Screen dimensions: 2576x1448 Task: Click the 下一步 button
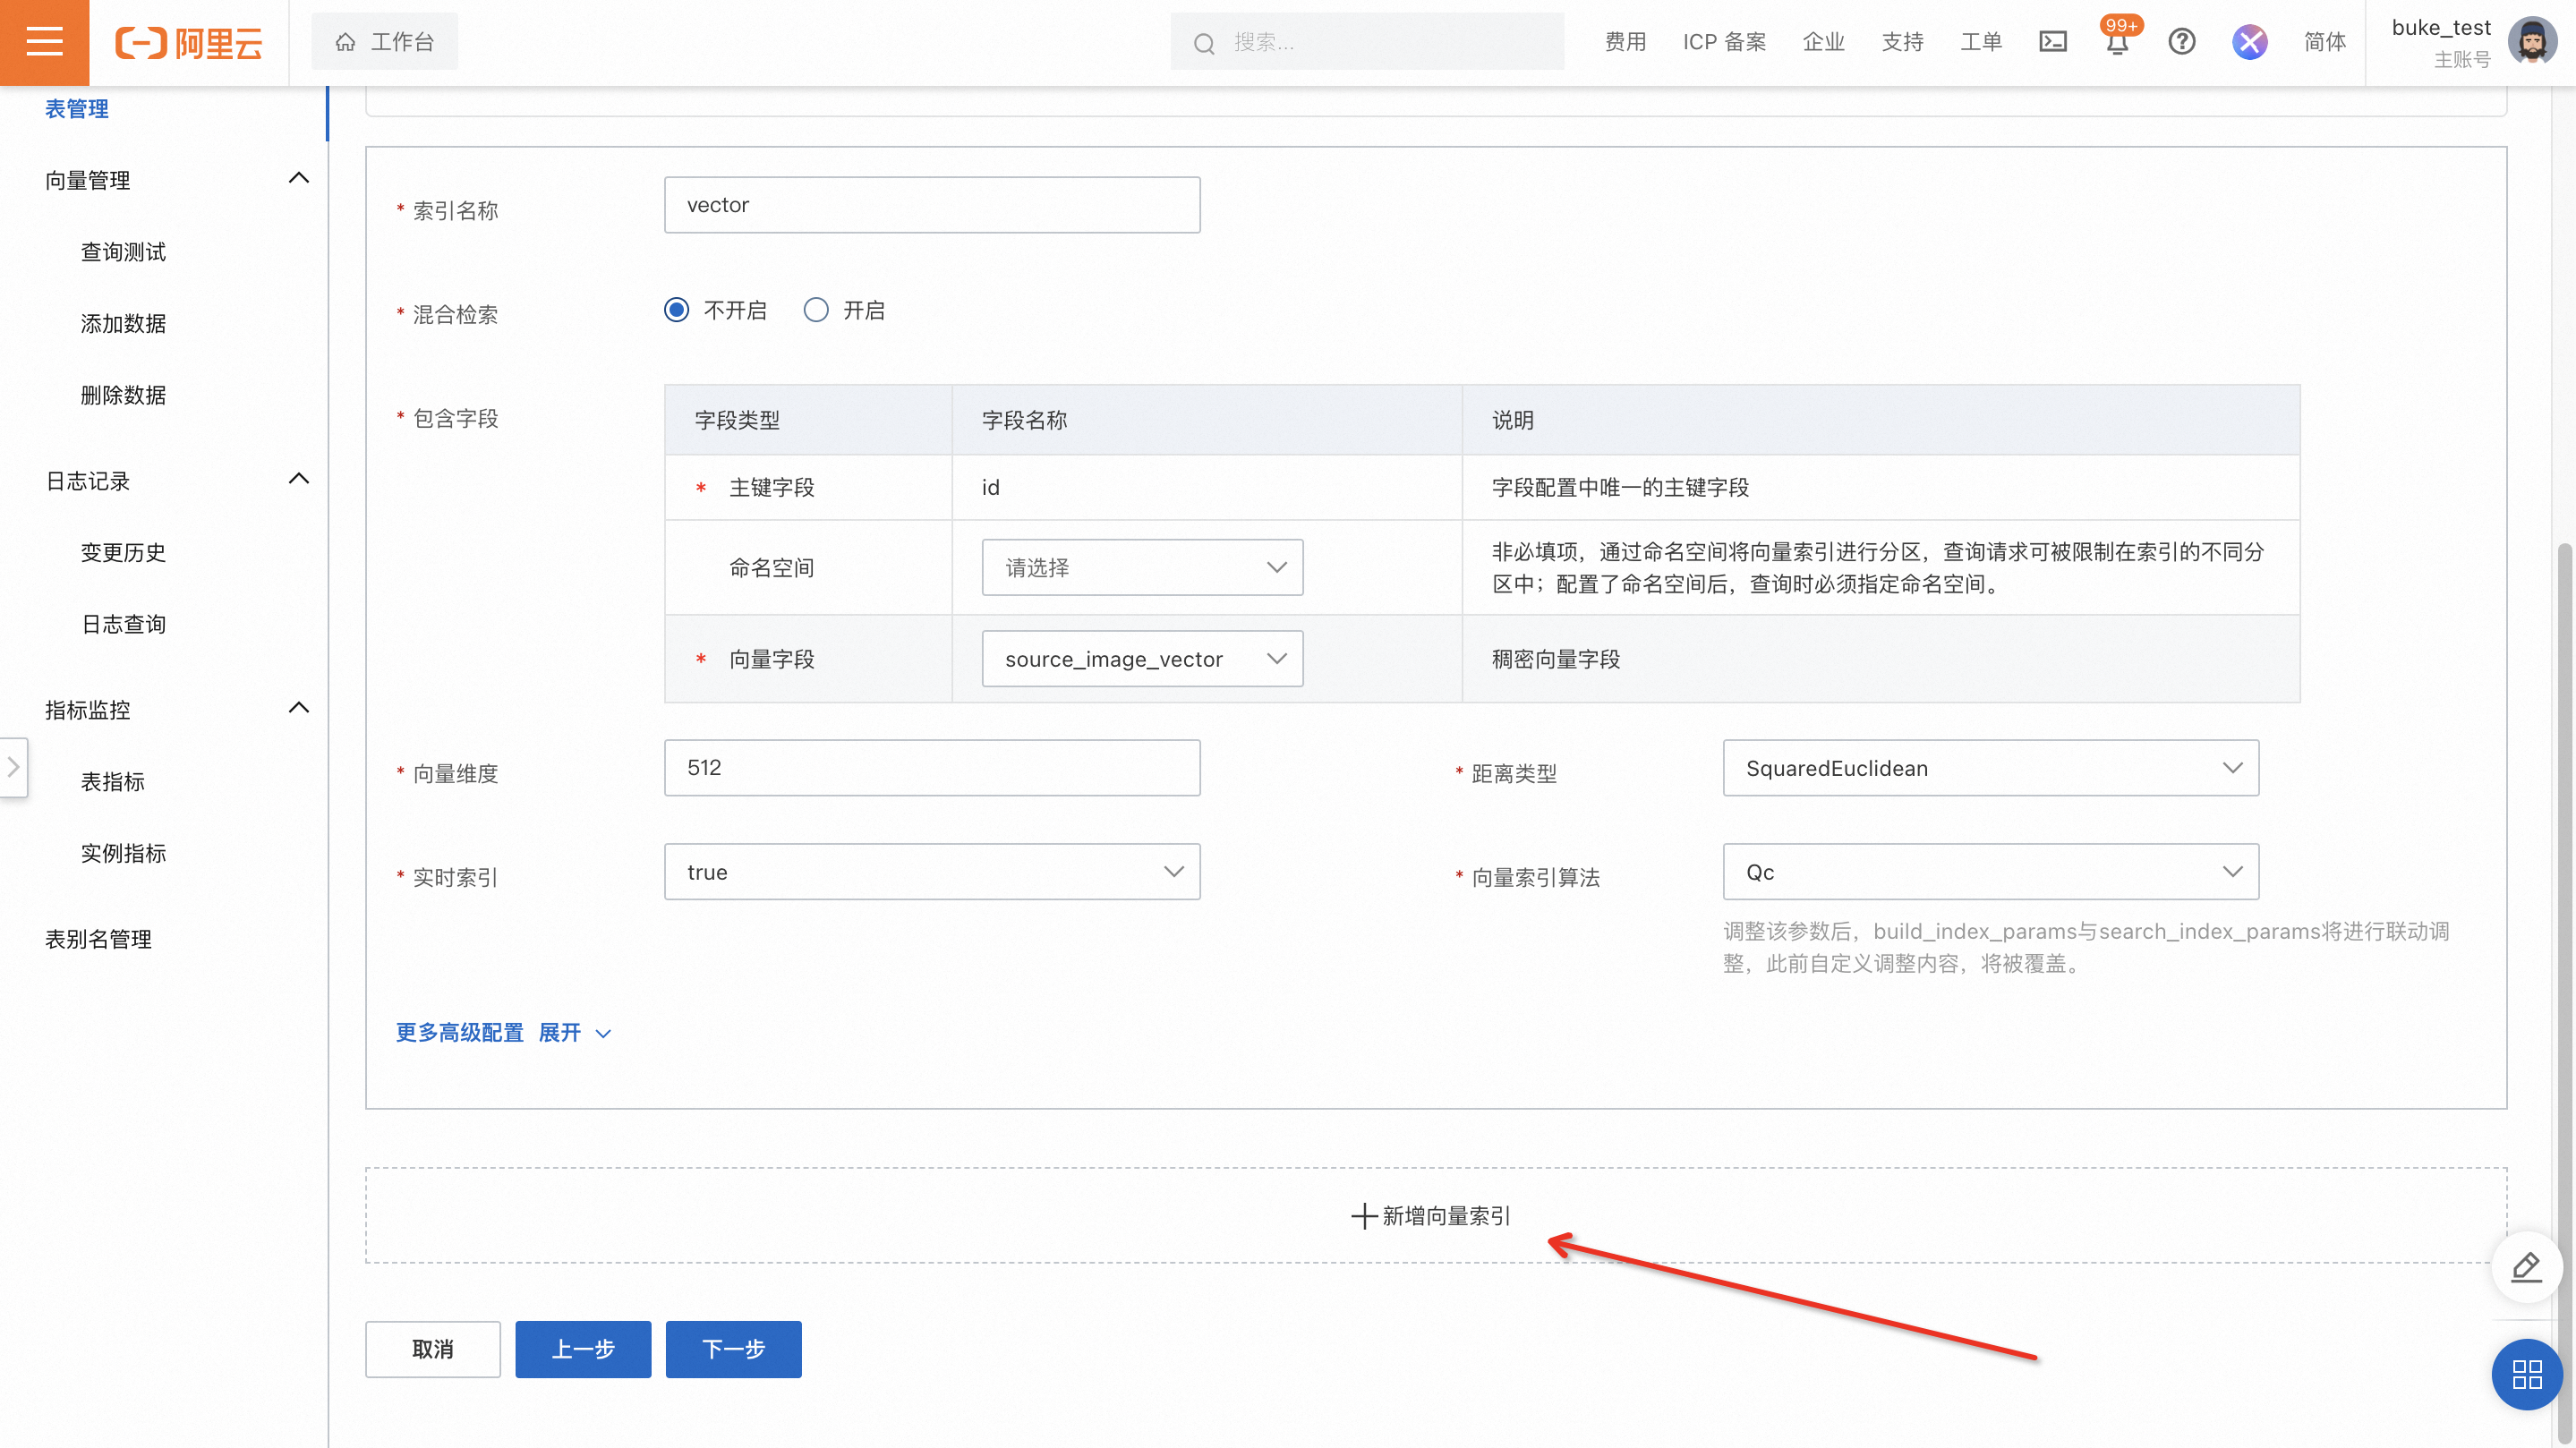pos(733,1349)
